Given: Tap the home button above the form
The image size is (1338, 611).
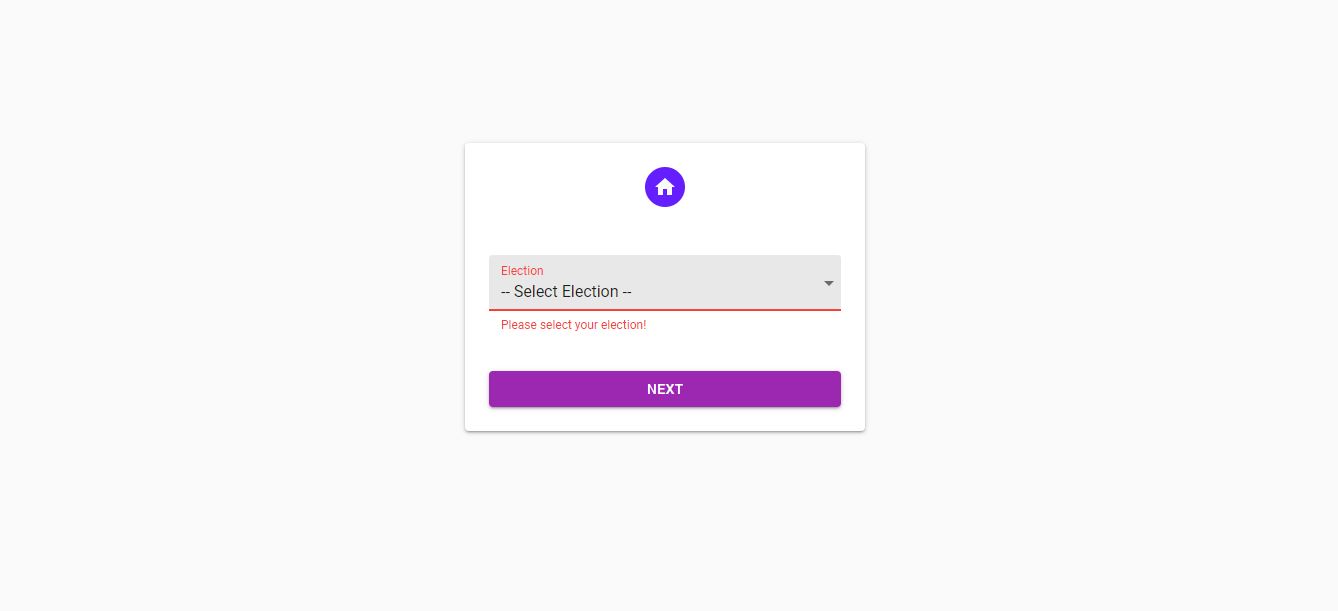Looking at the screenshot, I should pyautogui.click(x=665, y=187).
